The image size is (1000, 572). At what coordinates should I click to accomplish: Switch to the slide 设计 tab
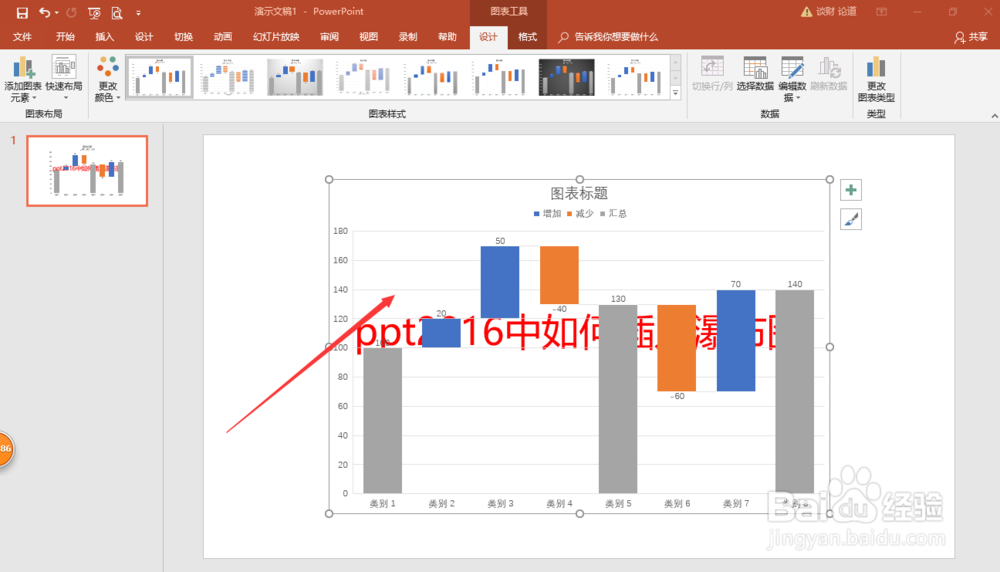tap(144, 37)
